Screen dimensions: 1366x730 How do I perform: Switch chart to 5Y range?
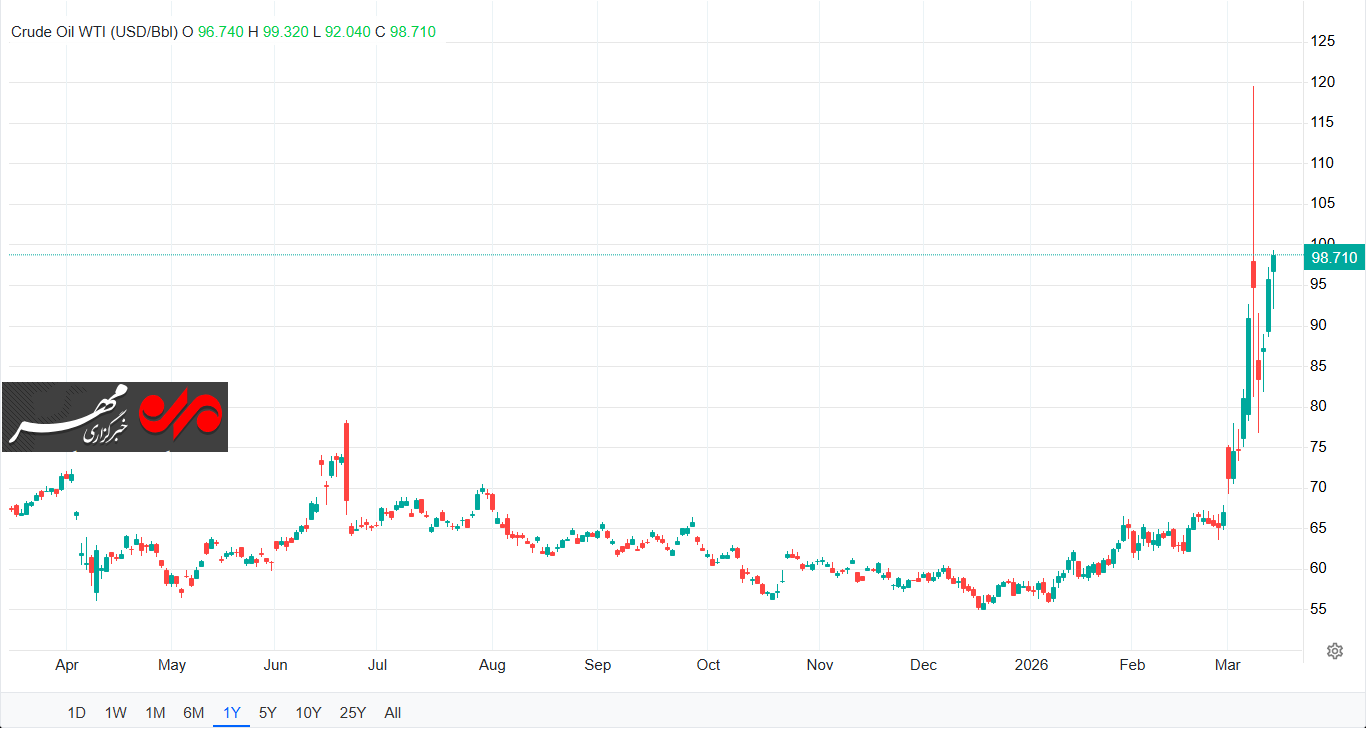click(268, 713)
